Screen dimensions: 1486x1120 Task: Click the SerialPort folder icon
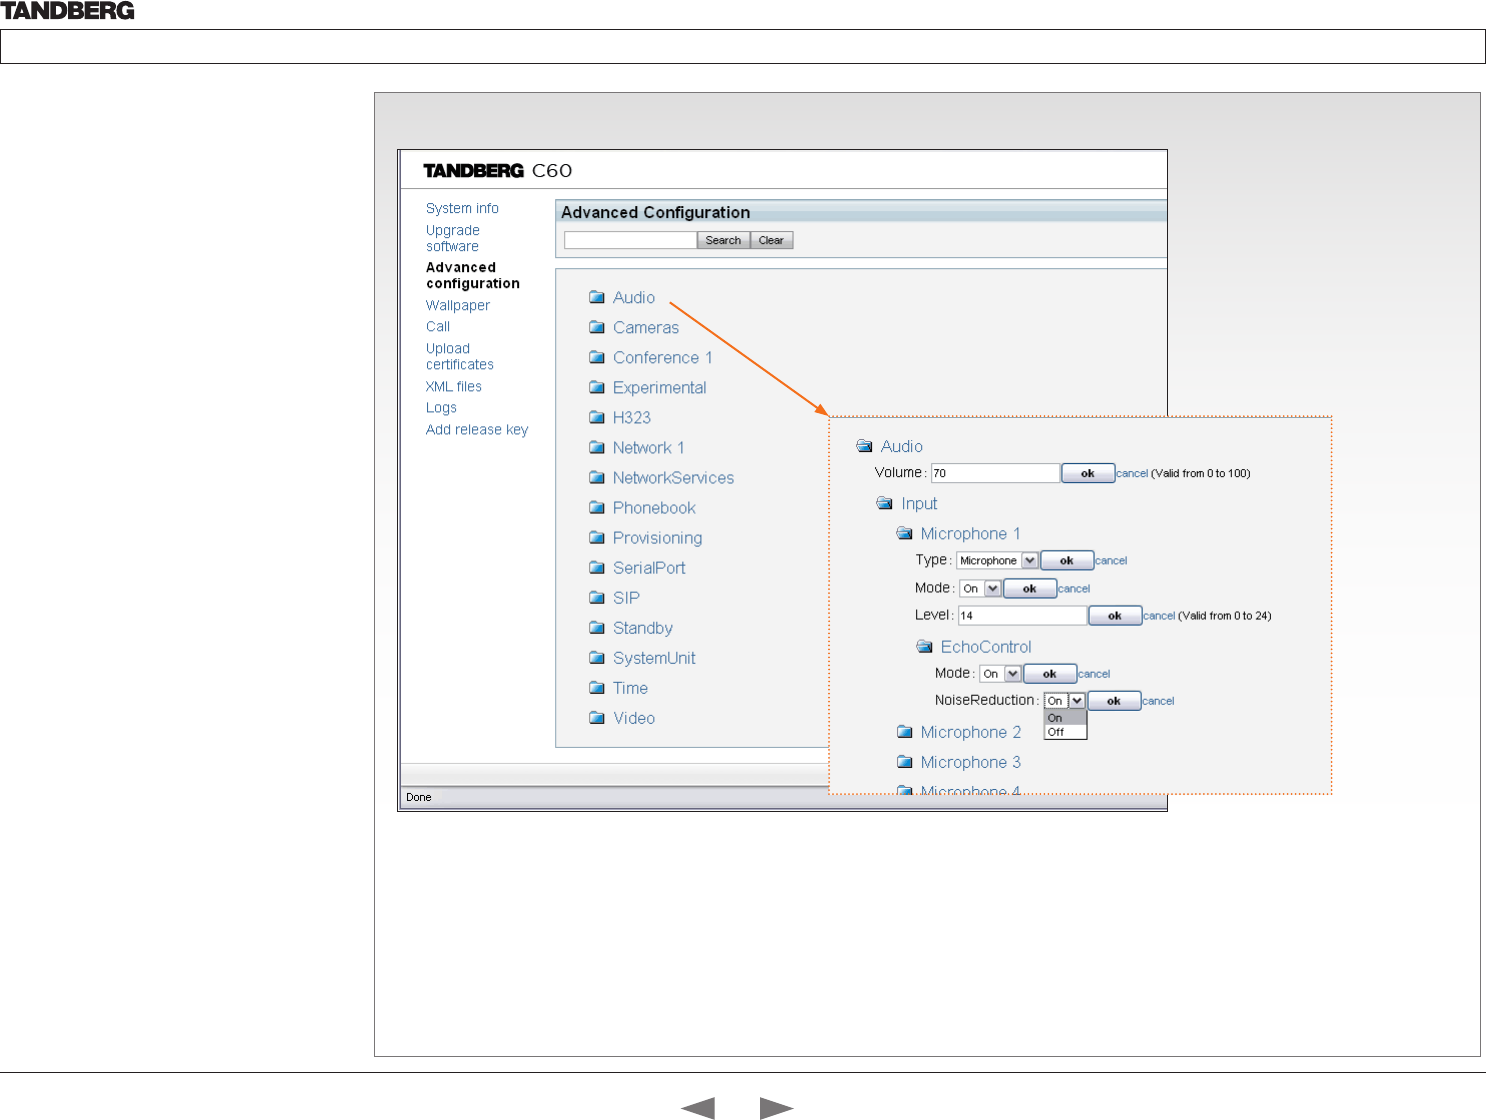tap(597, 567)
